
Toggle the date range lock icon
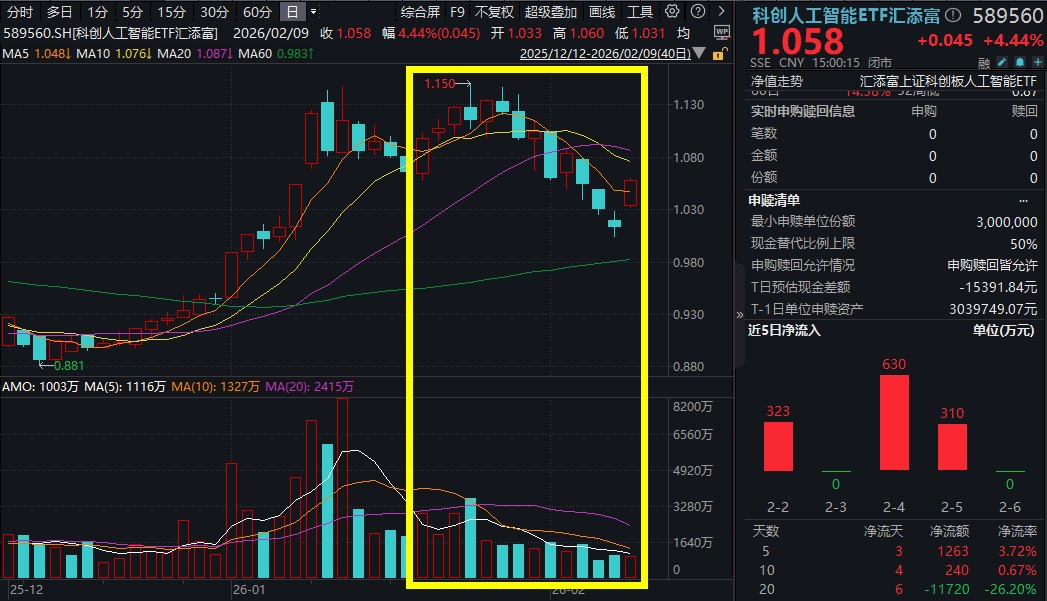tap(718, 54)
